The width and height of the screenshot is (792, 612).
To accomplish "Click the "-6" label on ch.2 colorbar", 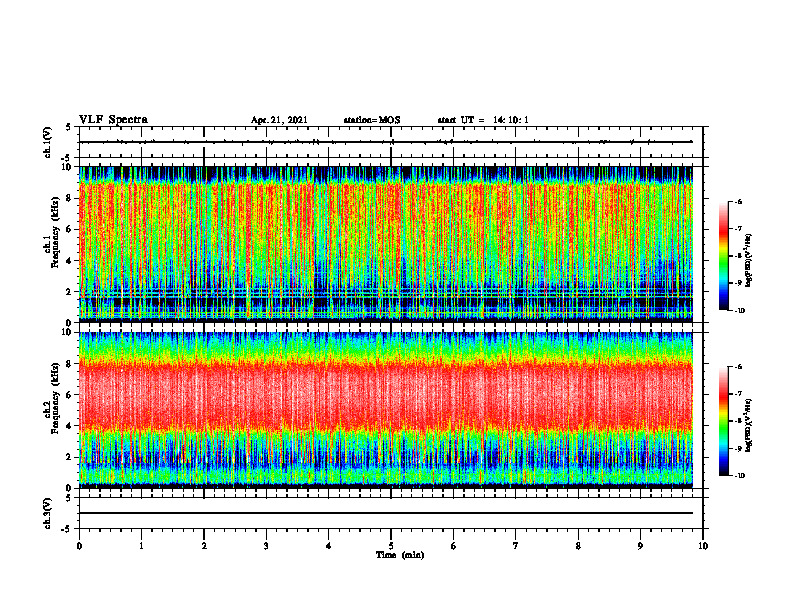I will (x=739, y=367).
